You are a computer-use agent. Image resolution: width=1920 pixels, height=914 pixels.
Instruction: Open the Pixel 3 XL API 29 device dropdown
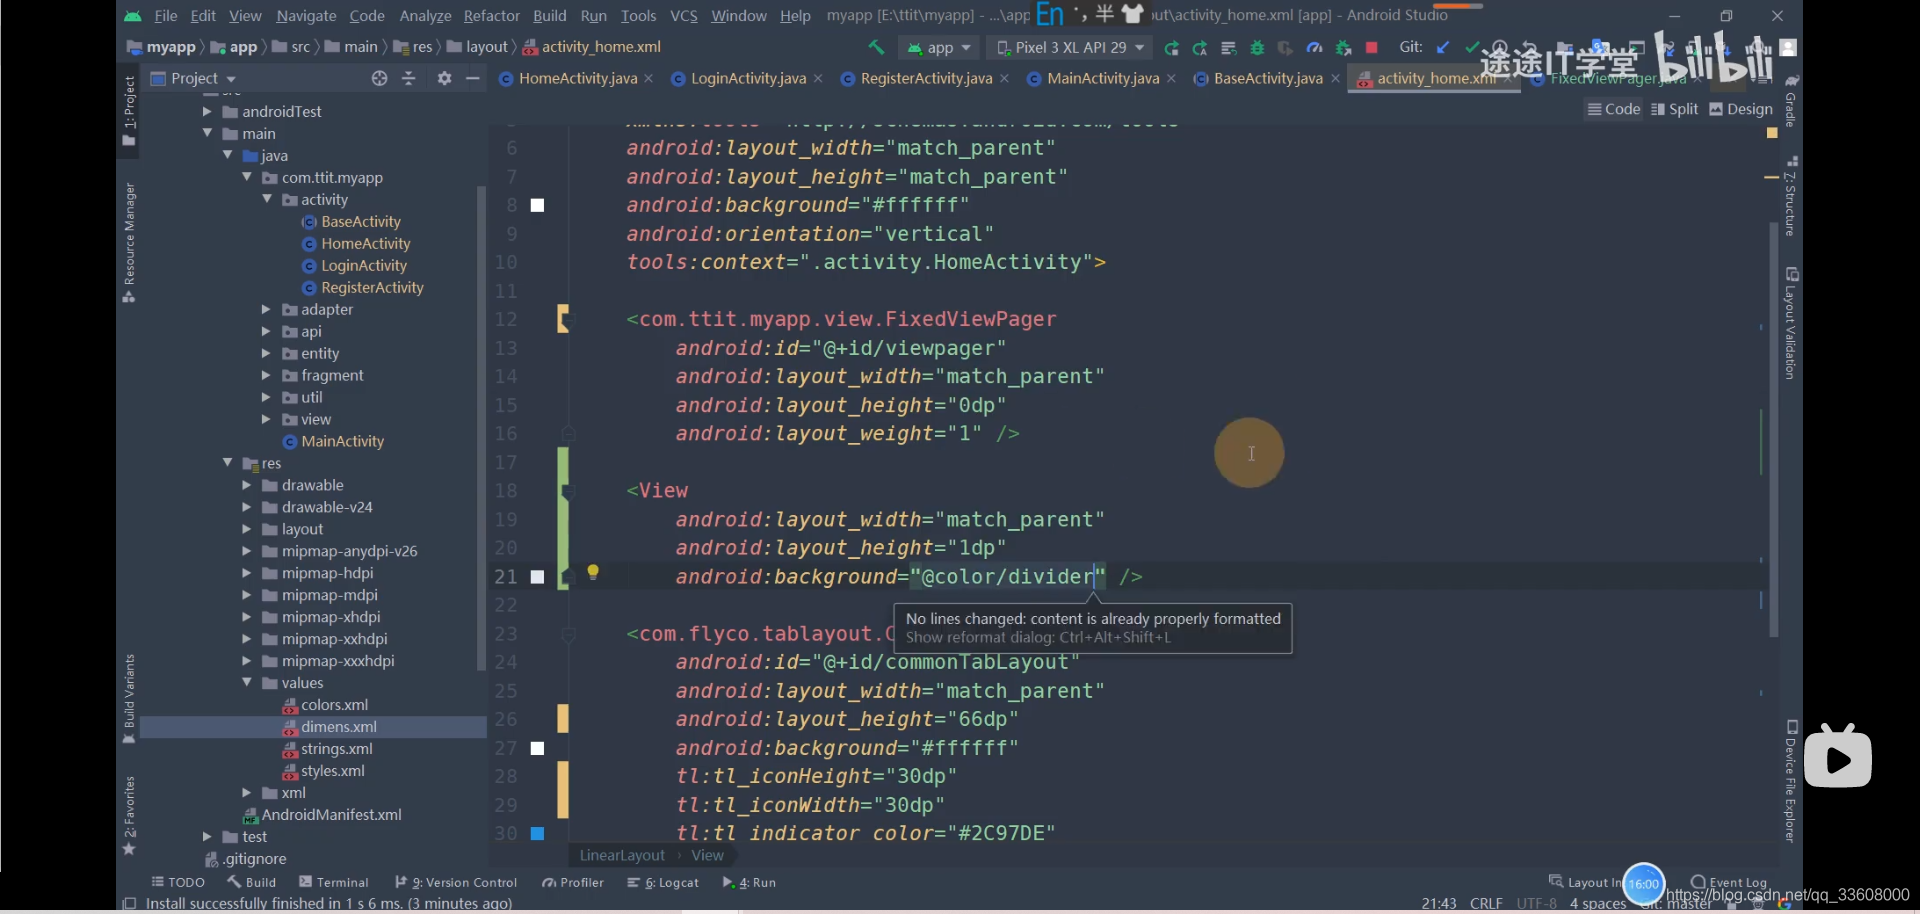1070,47
